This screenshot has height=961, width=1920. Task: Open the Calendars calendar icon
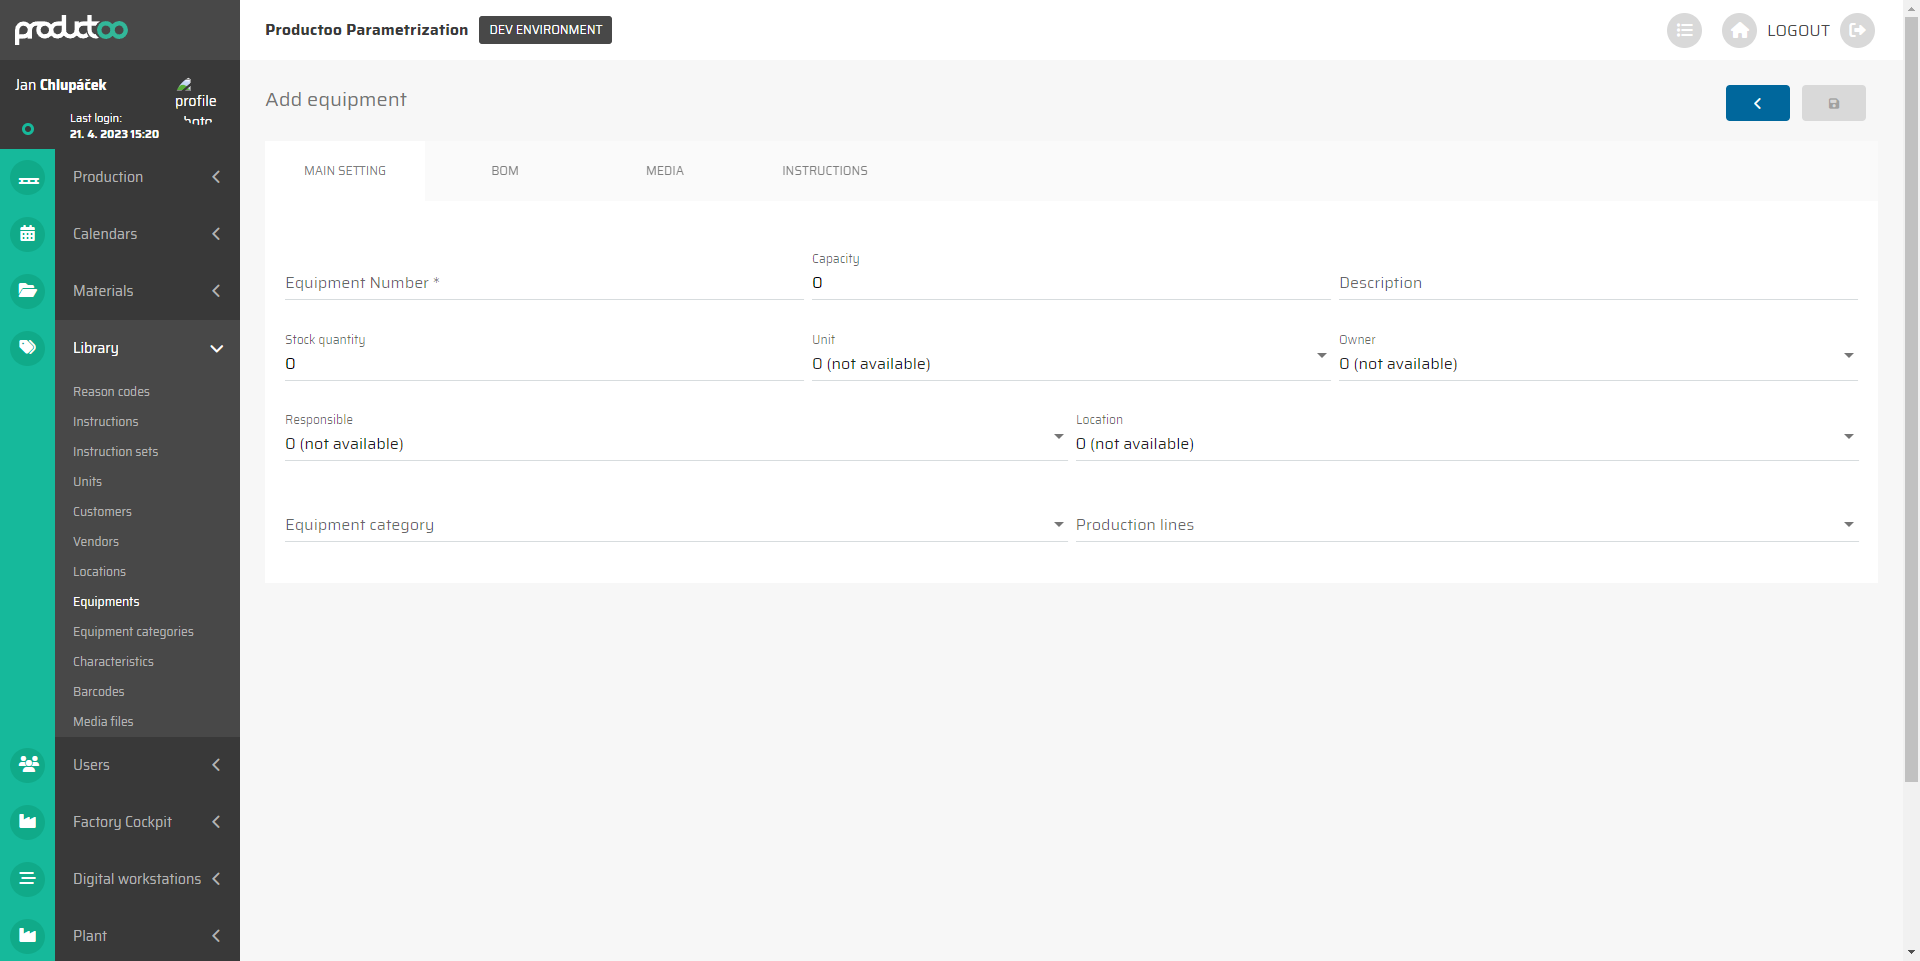(x=28, y=234)
